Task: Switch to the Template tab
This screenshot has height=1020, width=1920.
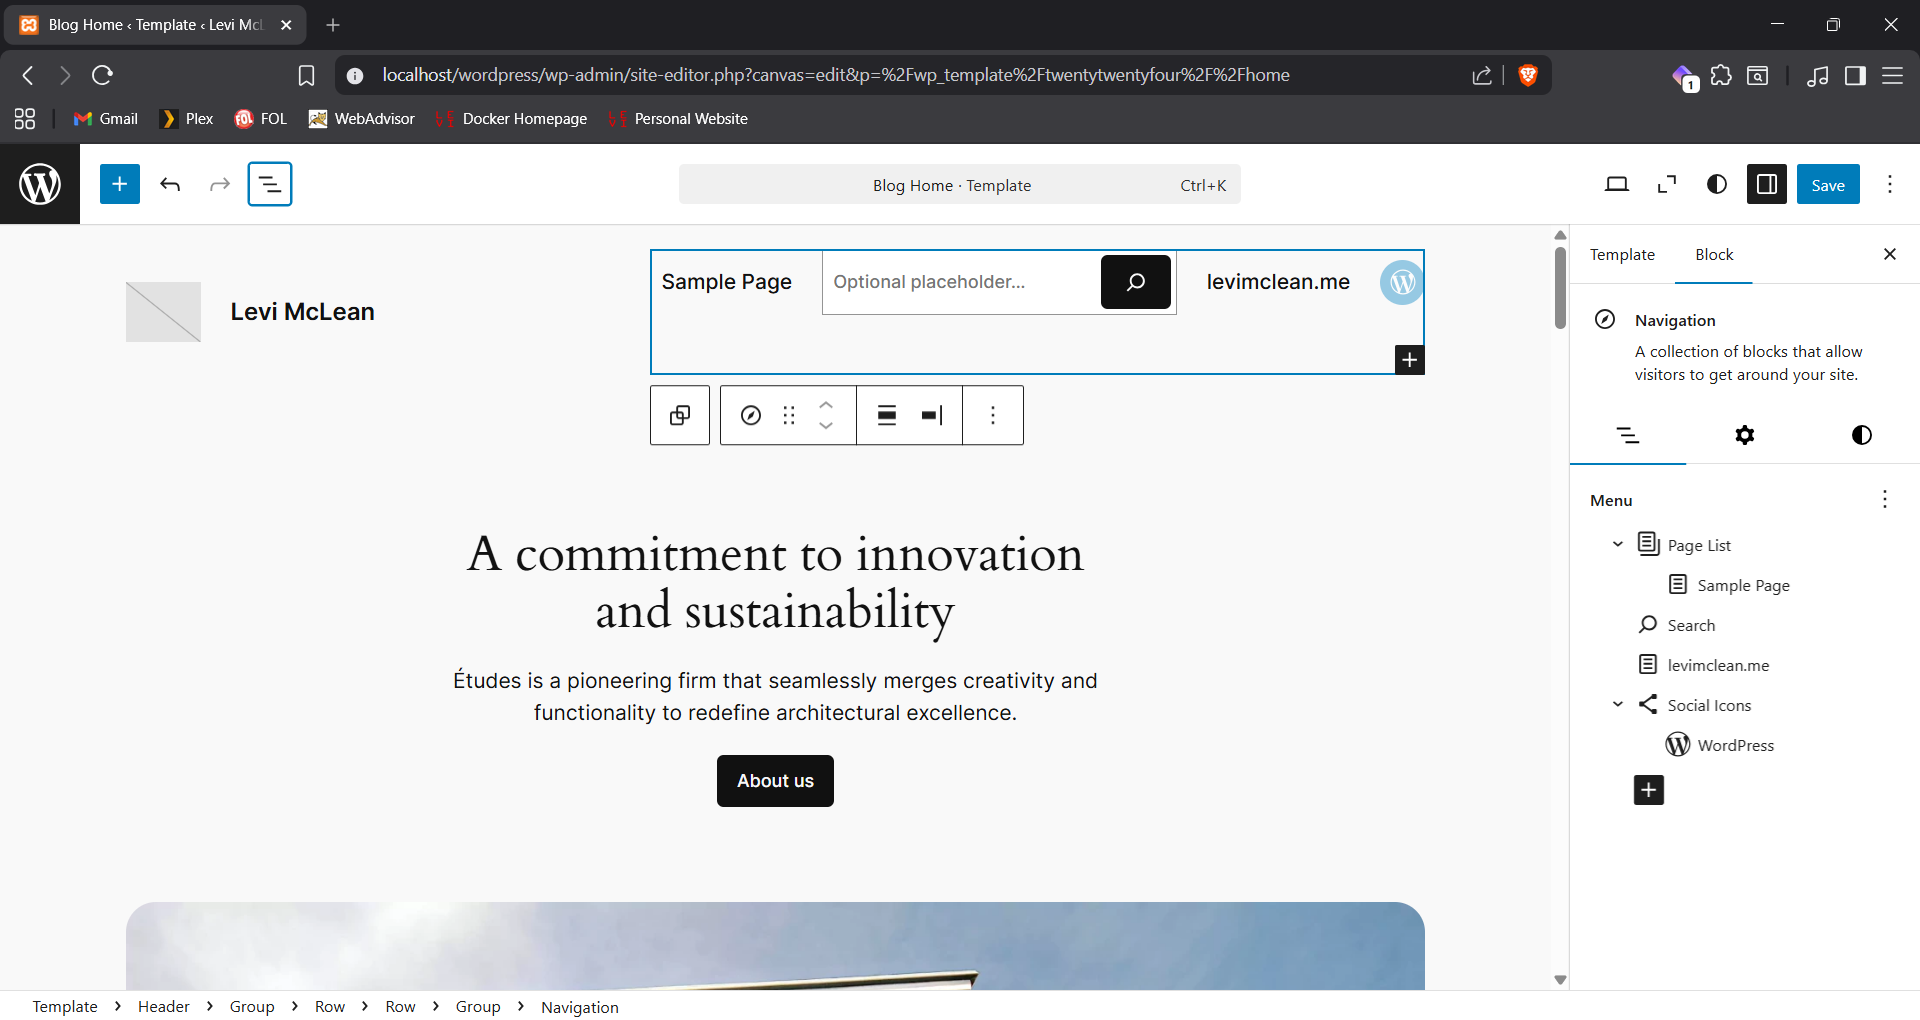Action: point(1622,255)
